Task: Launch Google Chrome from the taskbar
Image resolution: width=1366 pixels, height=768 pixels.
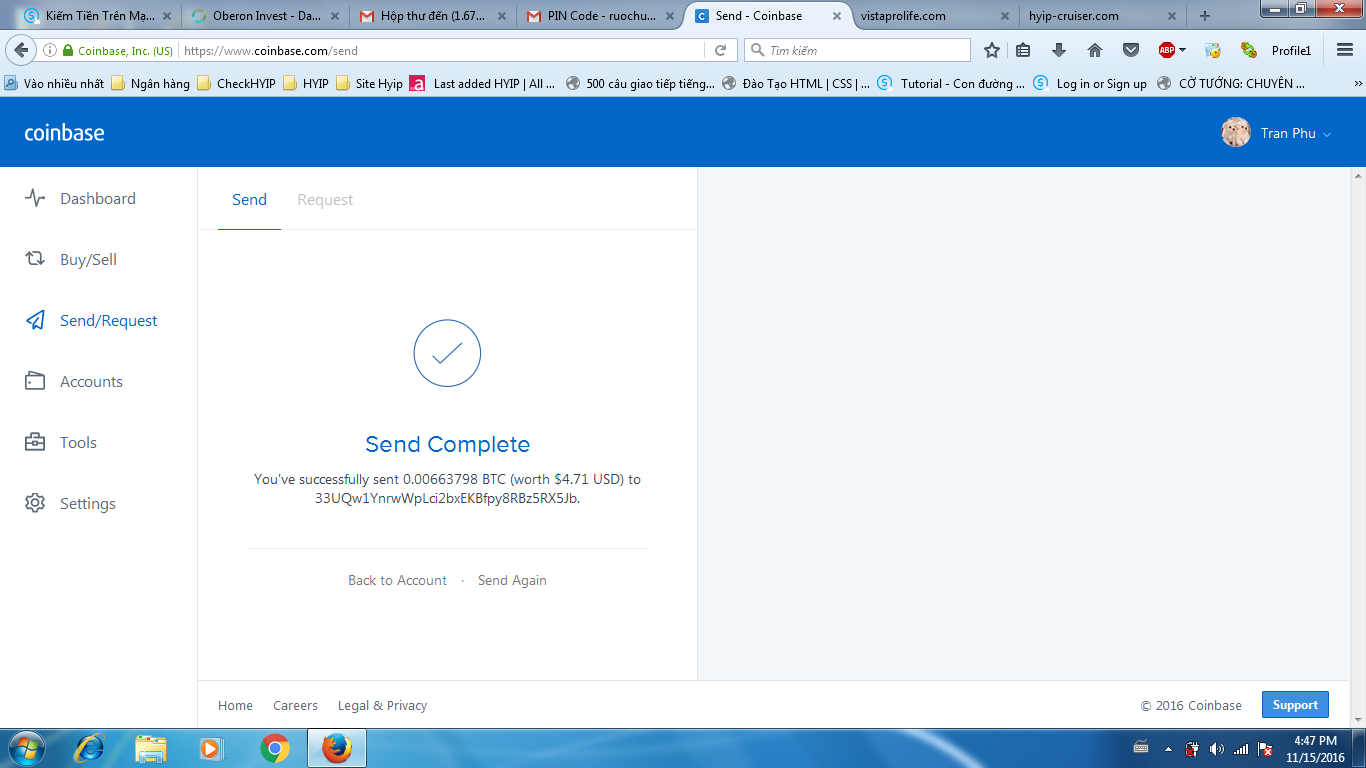Action: click(x=275, y=748)
